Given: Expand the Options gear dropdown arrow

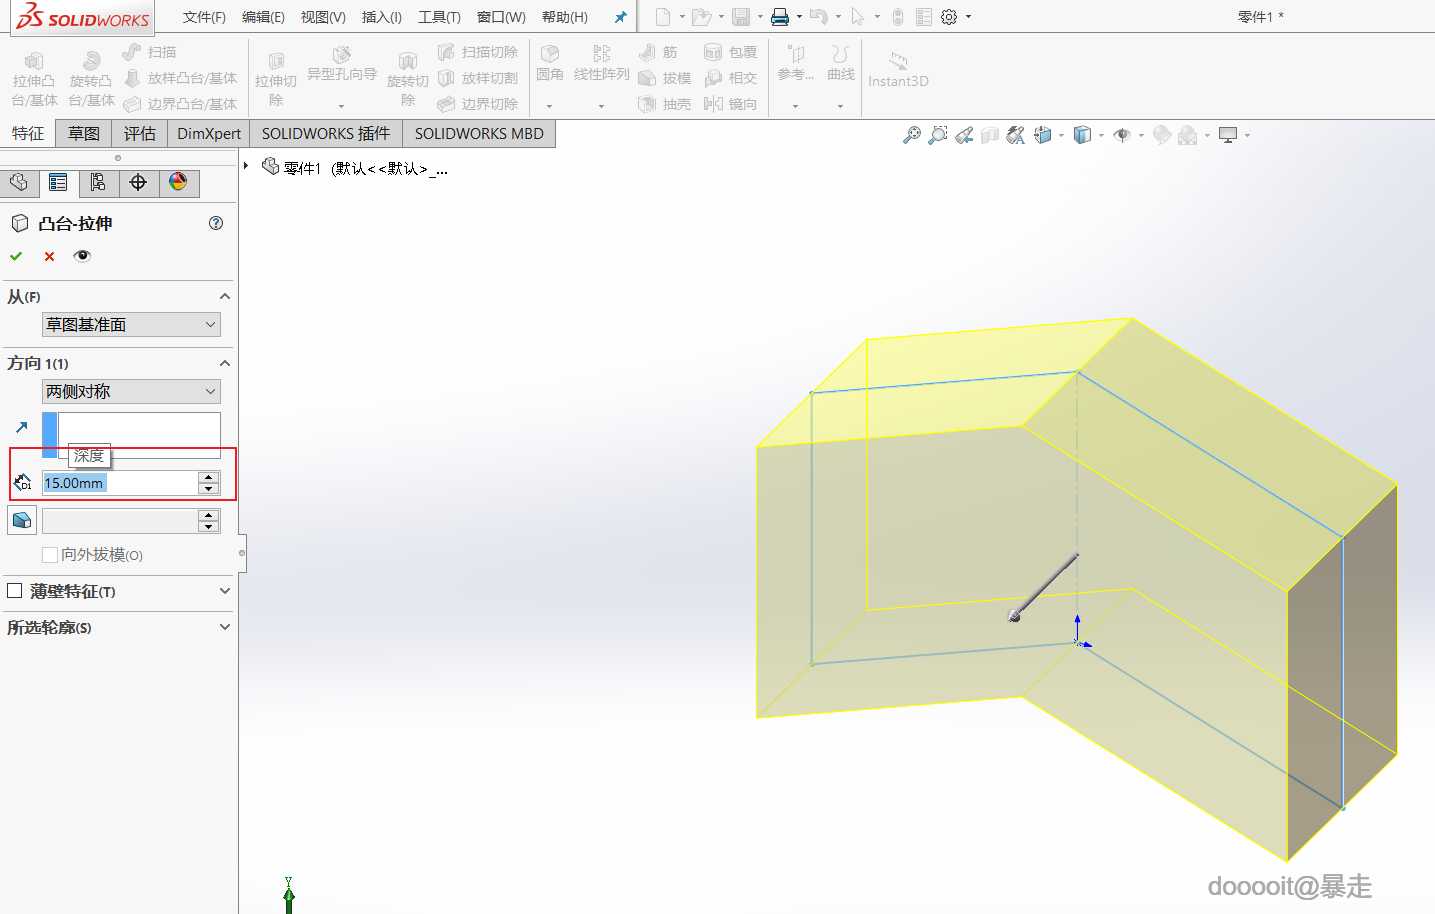Looking at the screenshot, I should pos(968,17).
